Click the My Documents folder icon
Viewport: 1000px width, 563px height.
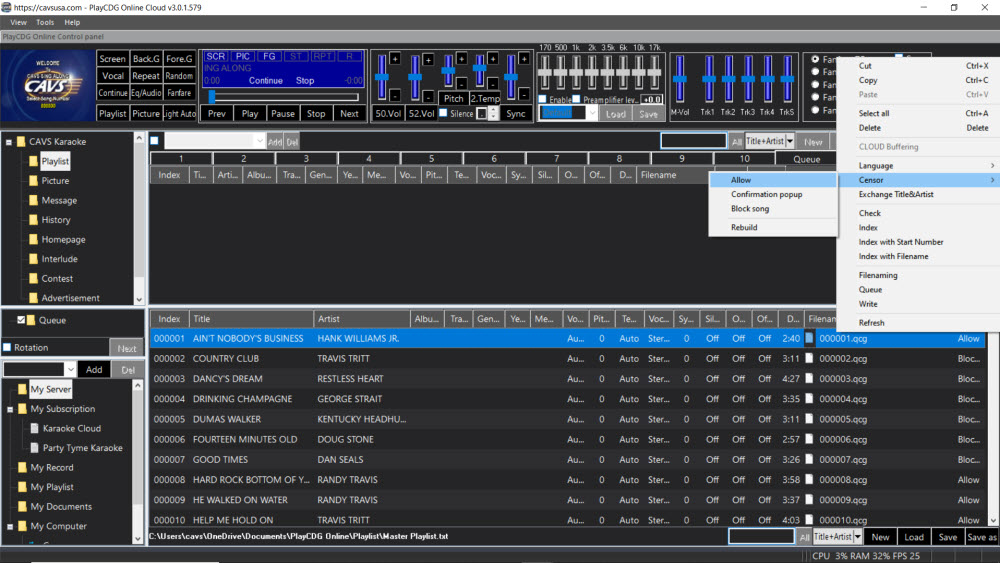pyautogui.click(x=22, y=506)
